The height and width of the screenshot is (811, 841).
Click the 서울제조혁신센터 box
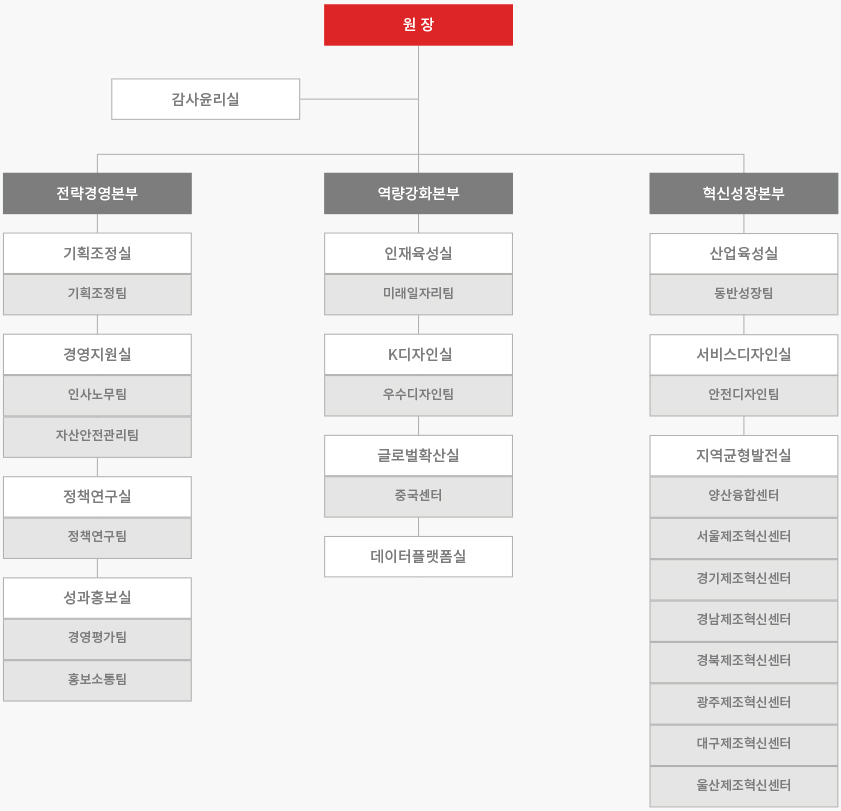click(x=743, y=538)
